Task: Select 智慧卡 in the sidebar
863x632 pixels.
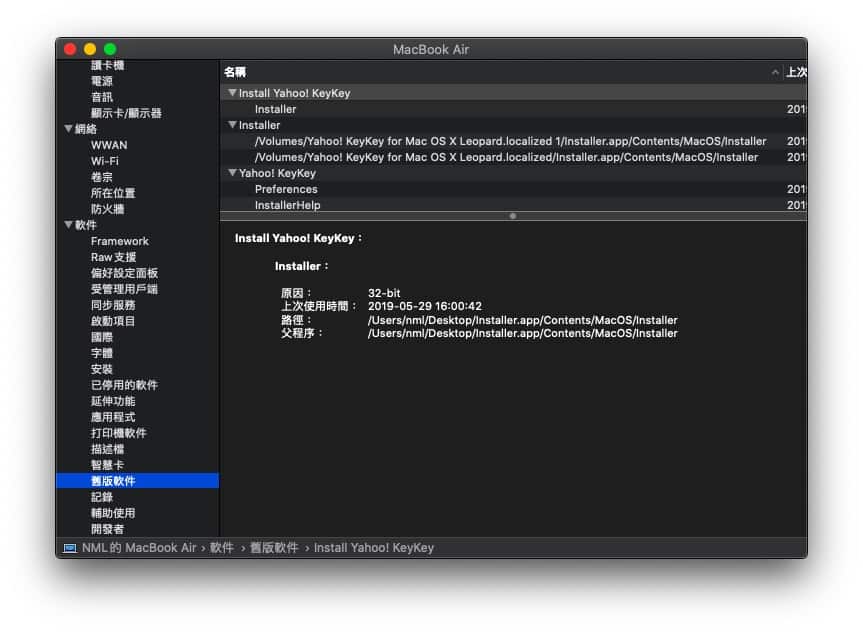Action: point(107,464)
